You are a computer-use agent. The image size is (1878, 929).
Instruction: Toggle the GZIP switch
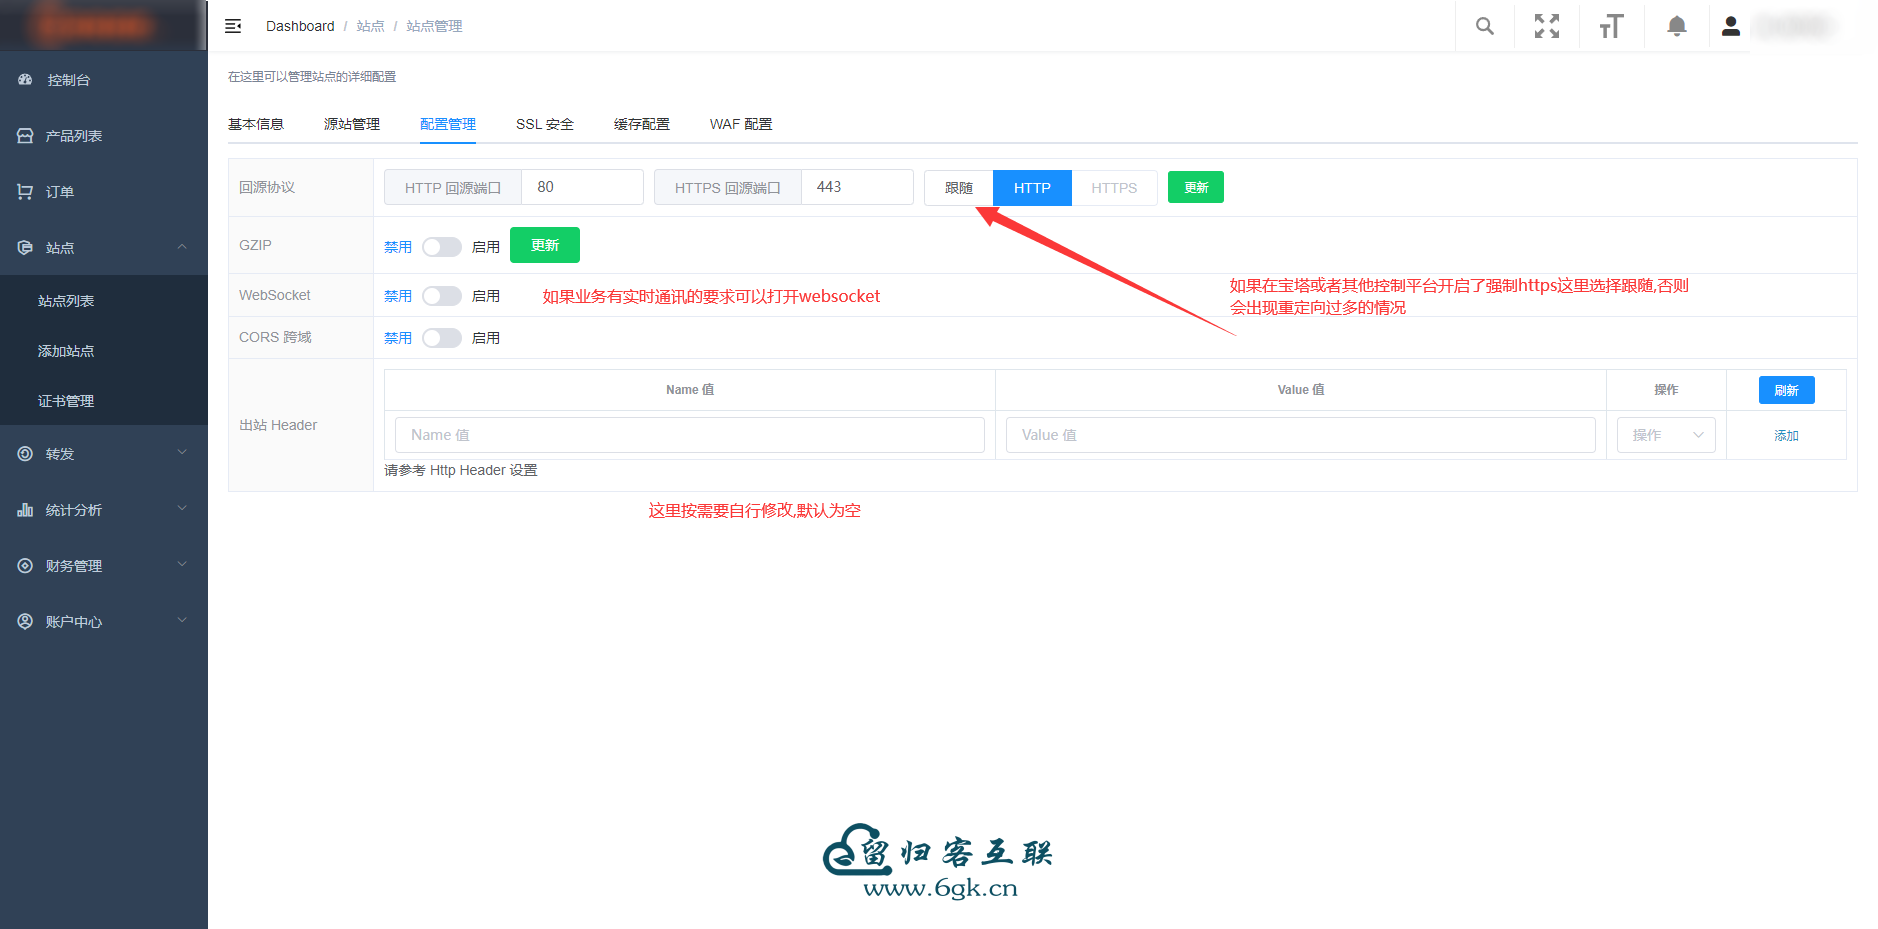tap(441, 247)
